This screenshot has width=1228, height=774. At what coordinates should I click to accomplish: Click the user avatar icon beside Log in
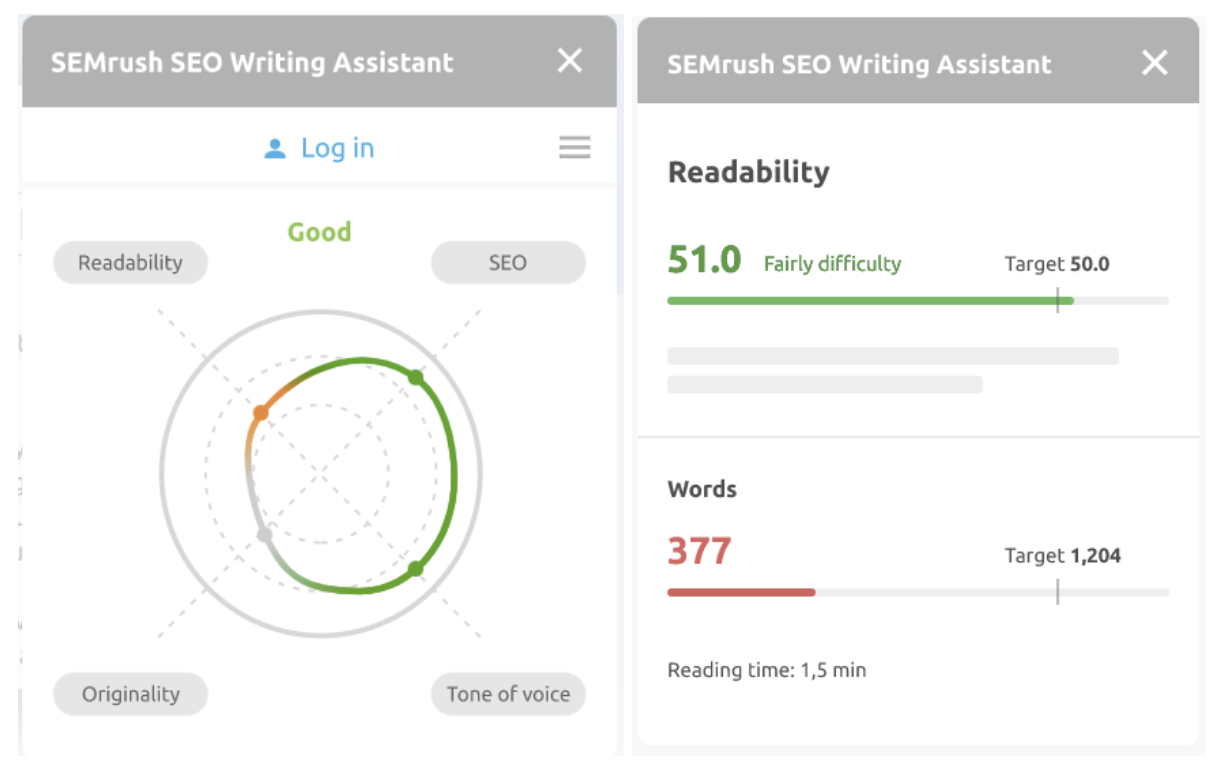tap(273, 147)
